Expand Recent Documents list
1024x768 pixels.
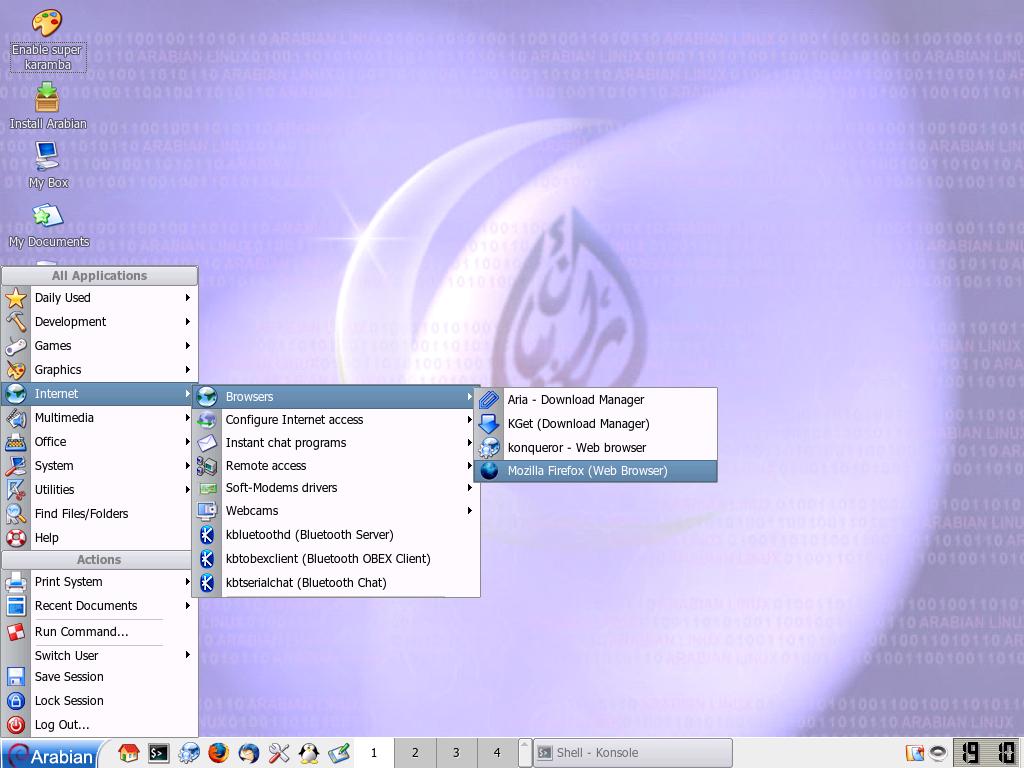(99, 606)
